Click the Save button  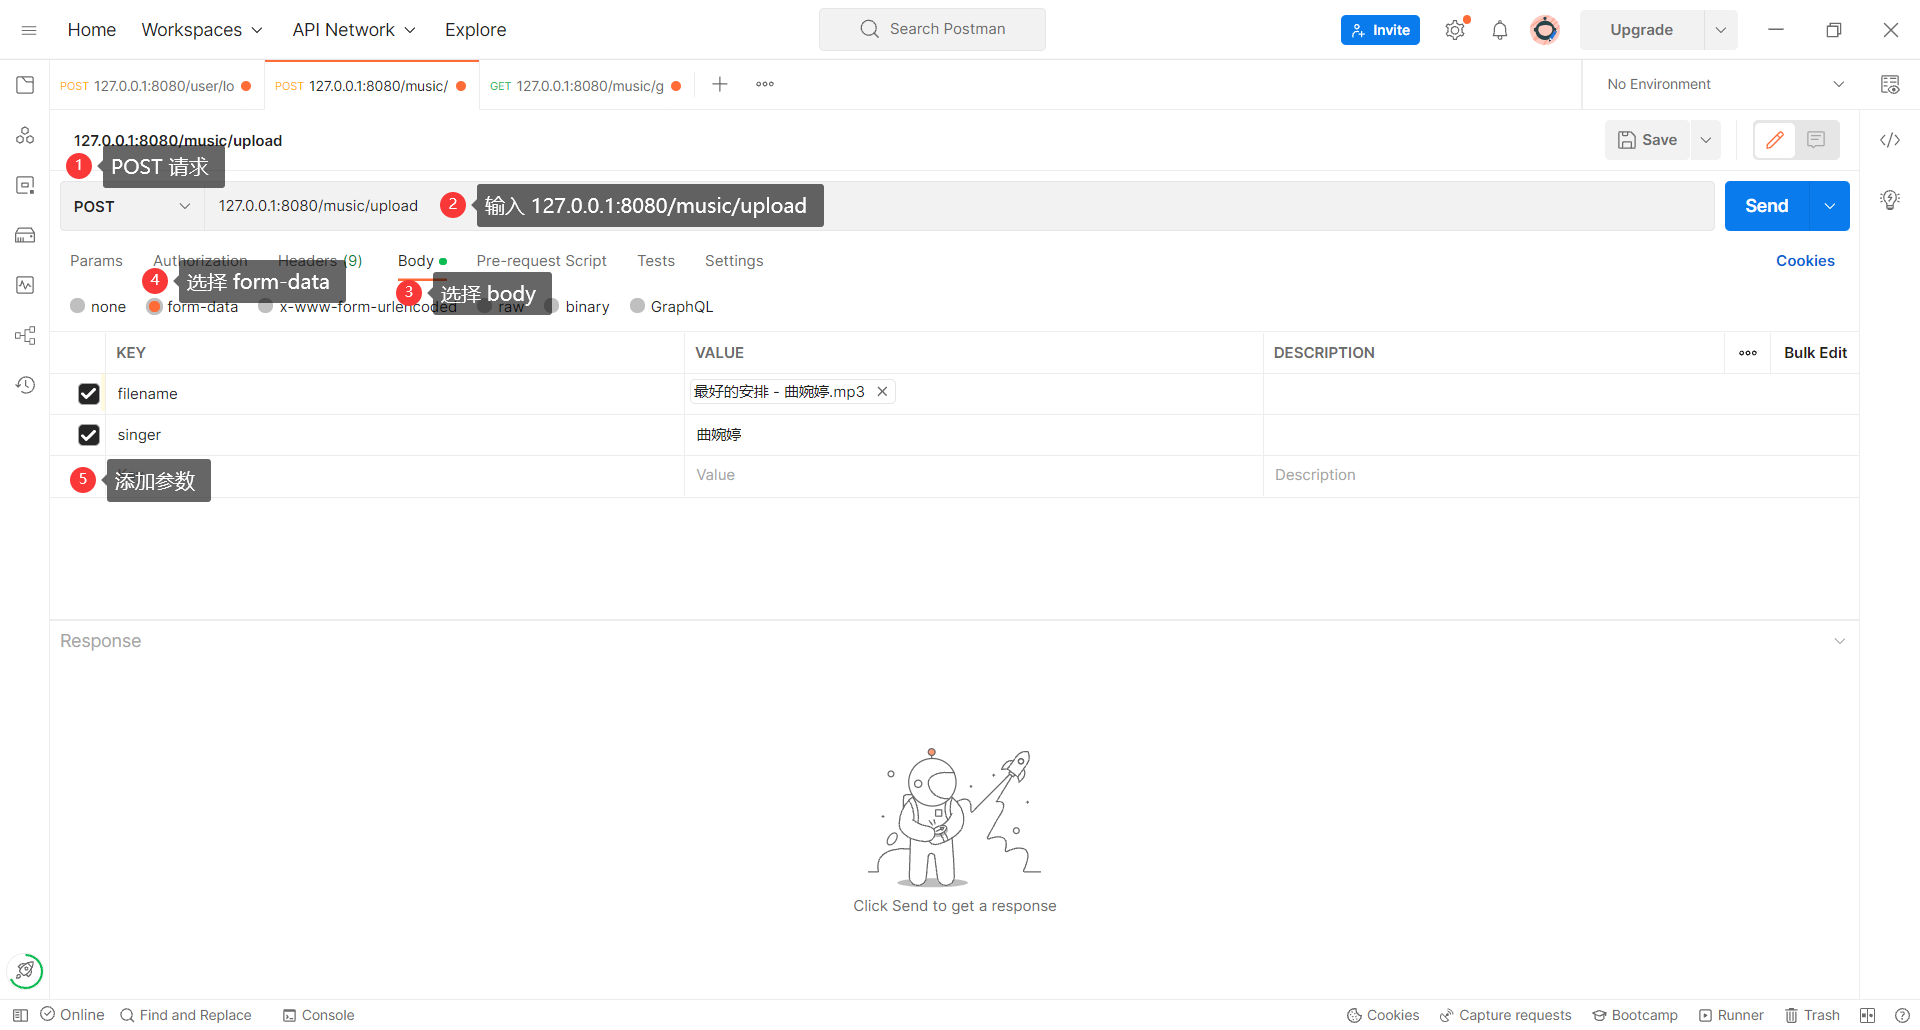pyautogui.click(x=1648, y=140)
